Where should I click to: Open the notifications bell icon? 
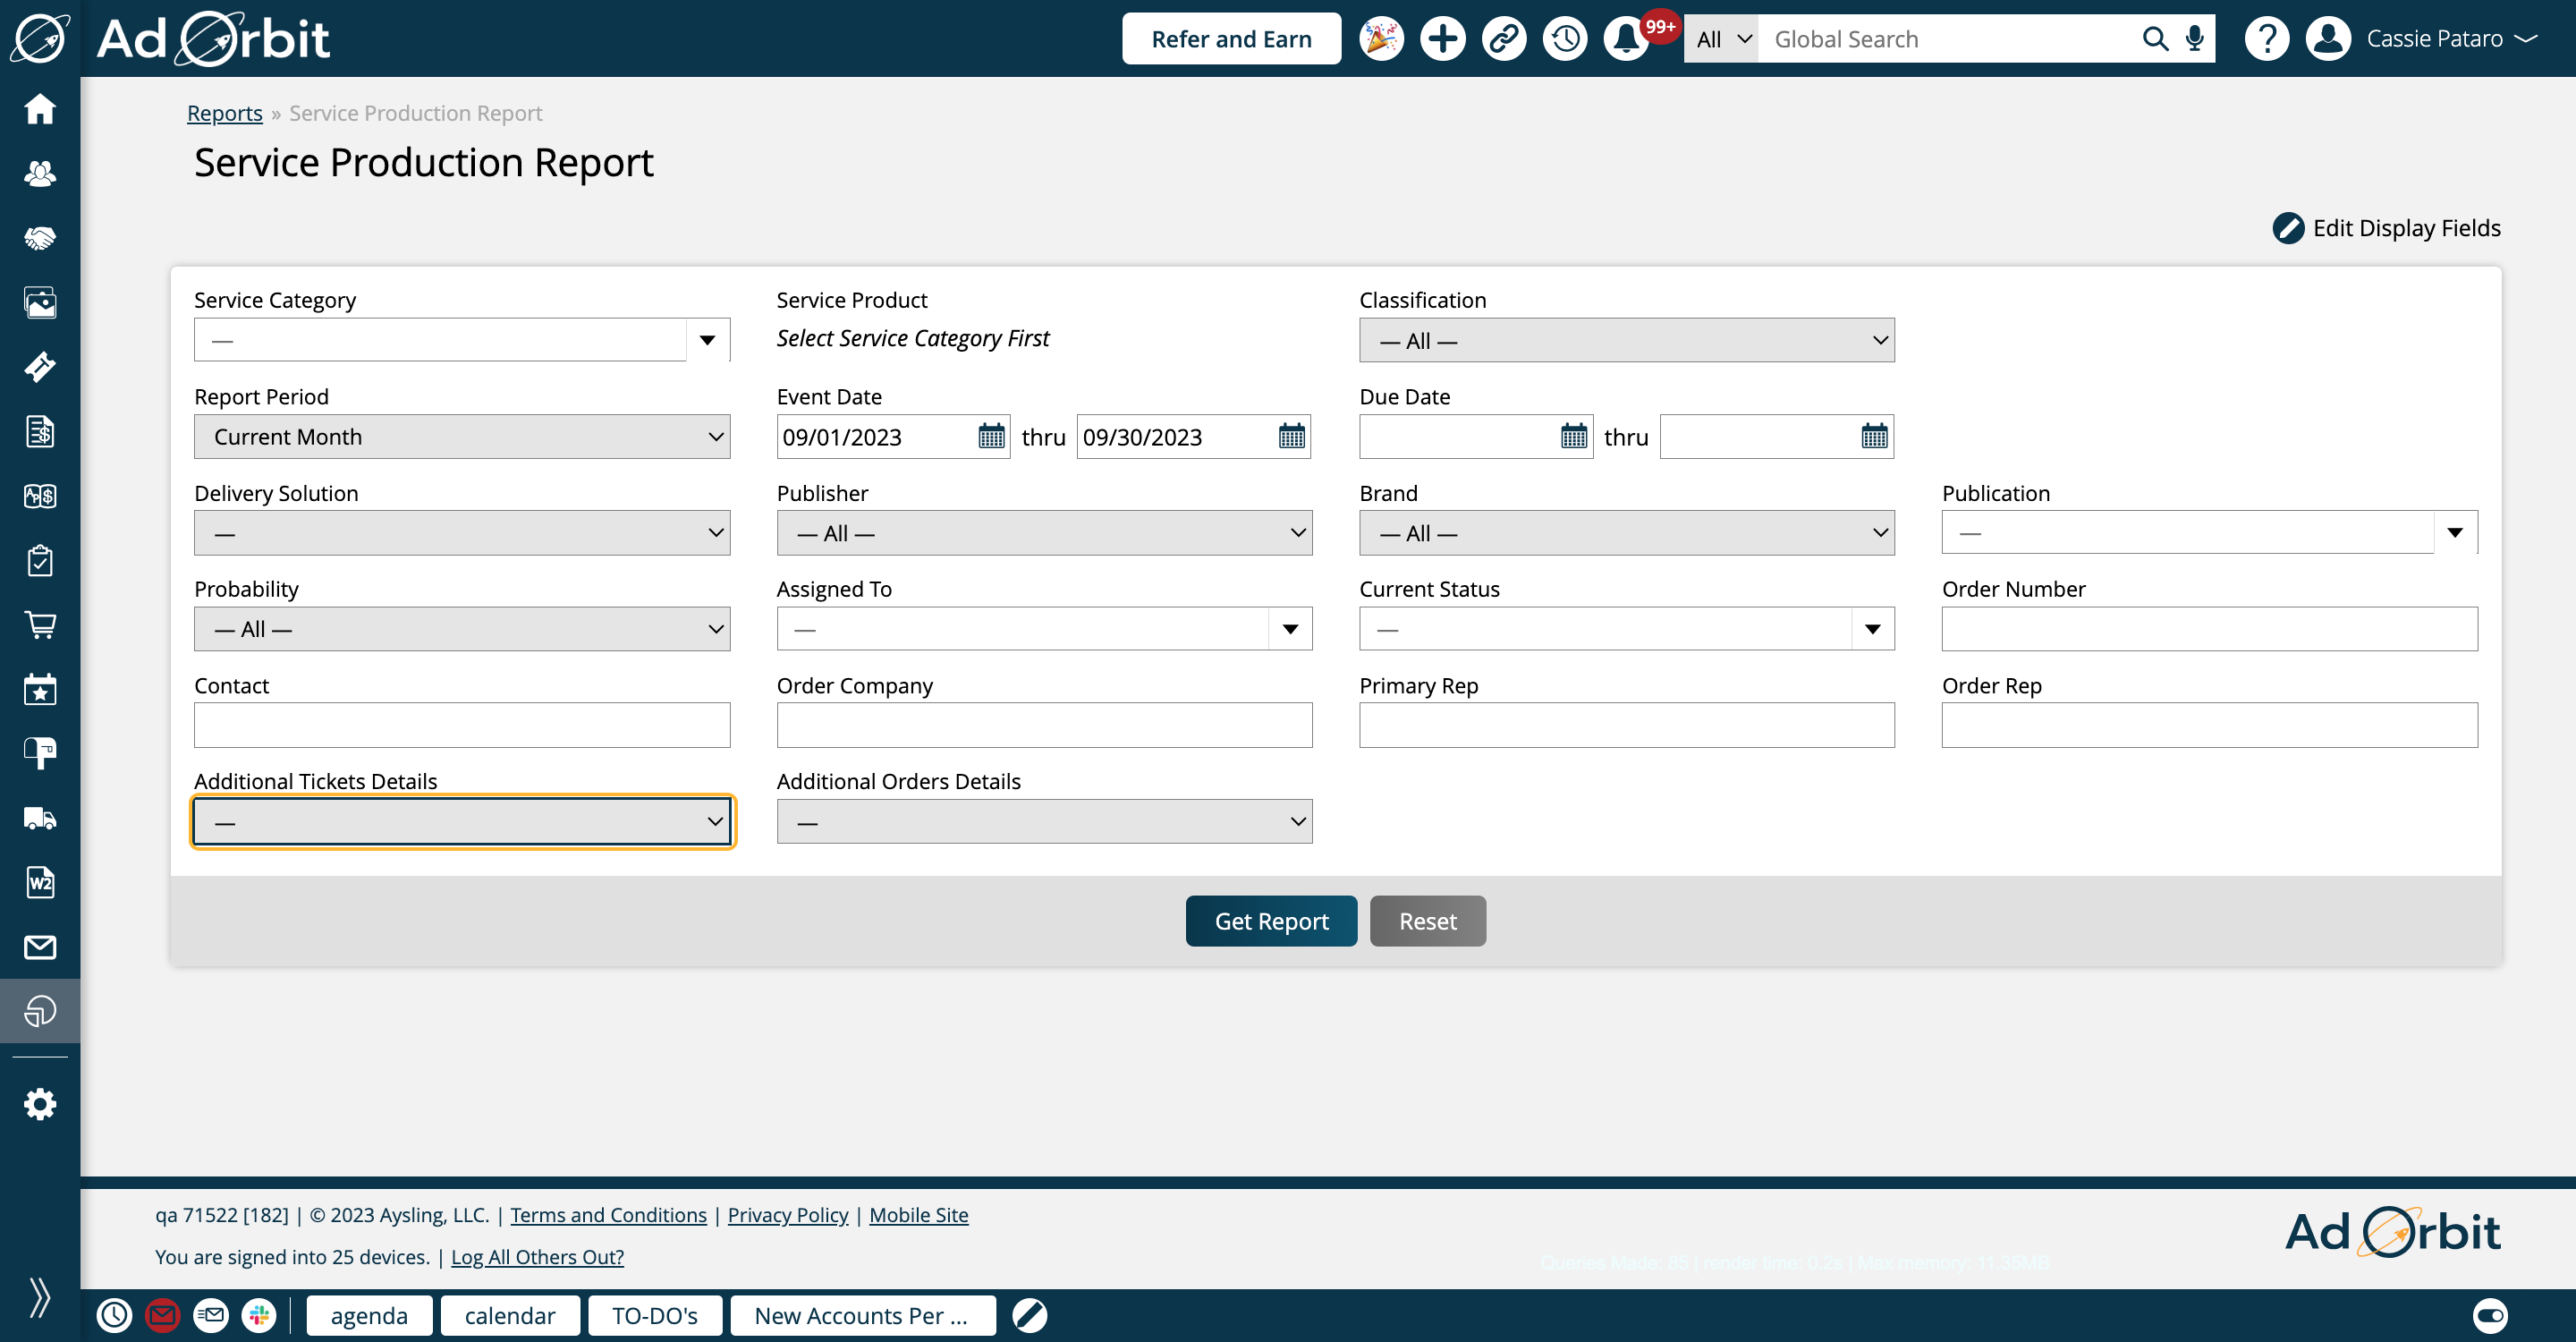pyautogui.click(x=1627, y=38)
